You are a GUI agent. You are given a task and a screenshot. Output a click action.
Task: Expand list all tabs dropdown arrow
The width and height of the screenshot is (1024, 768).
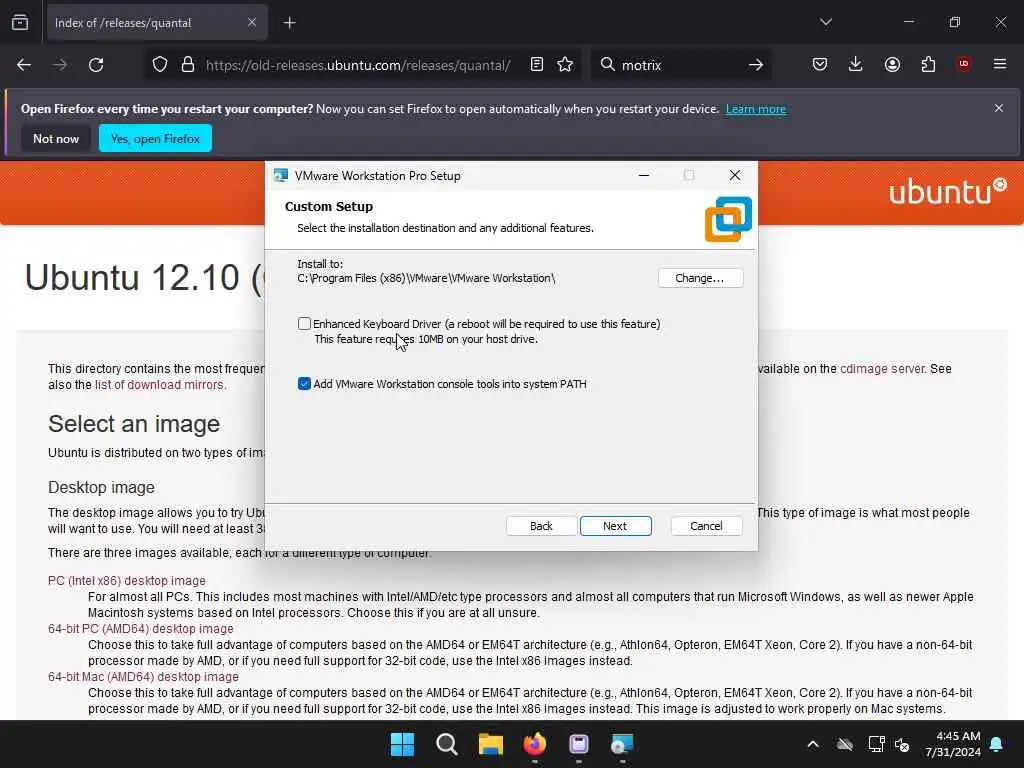825,22
